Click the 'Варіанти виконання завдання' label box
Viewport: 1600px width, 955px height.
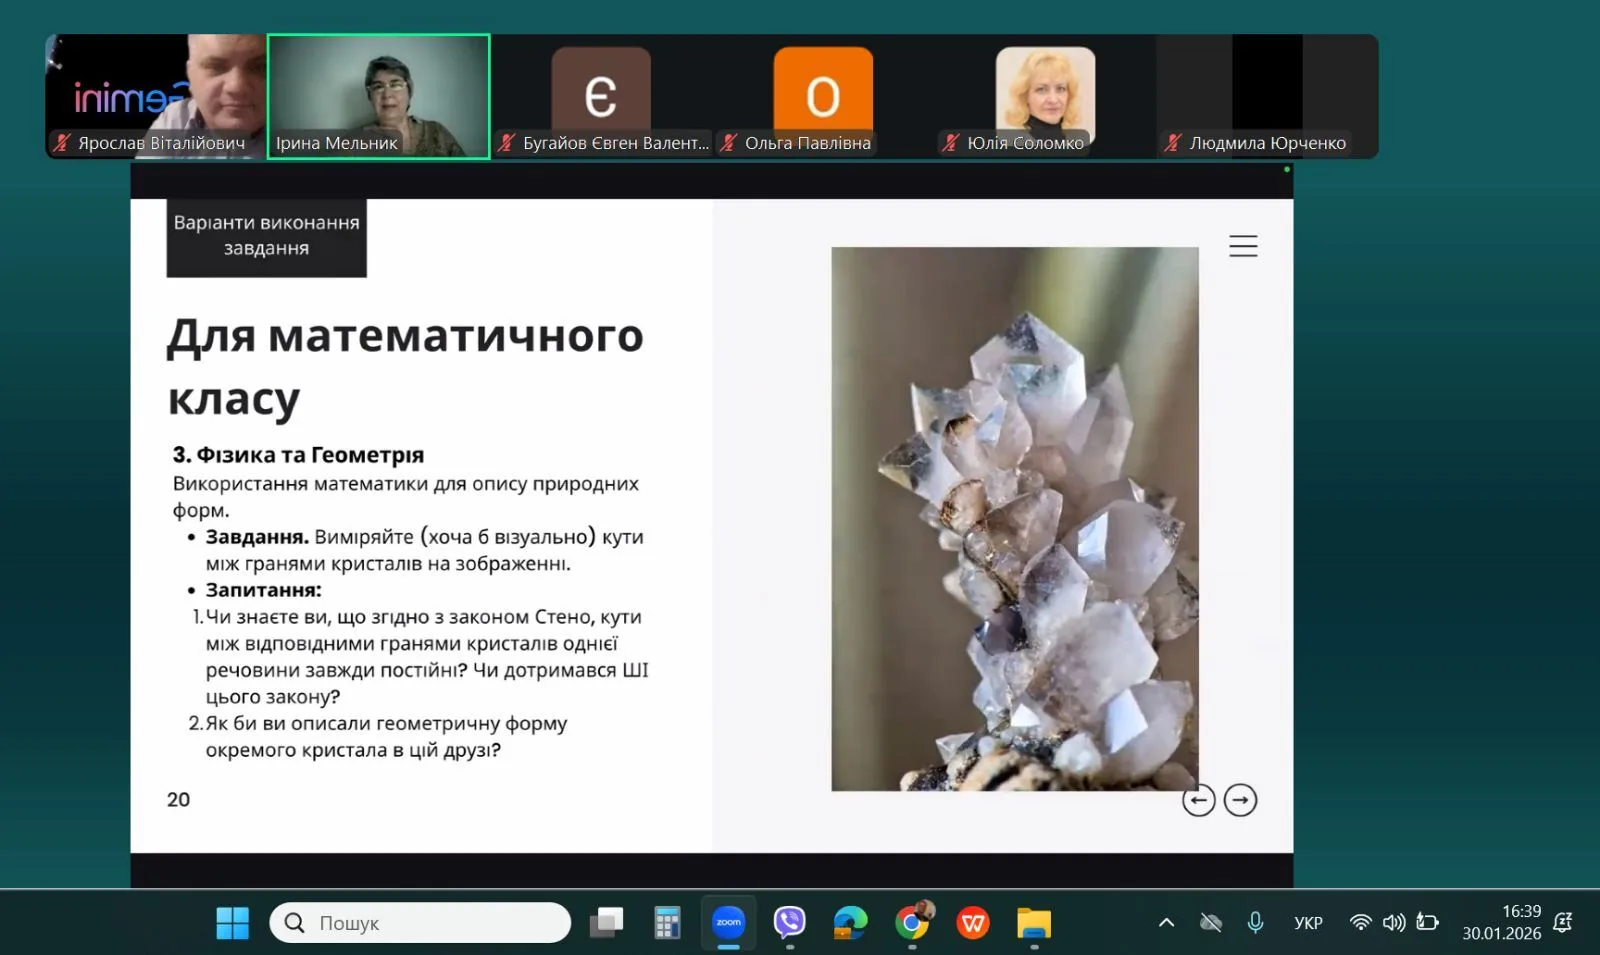(266, 237)
